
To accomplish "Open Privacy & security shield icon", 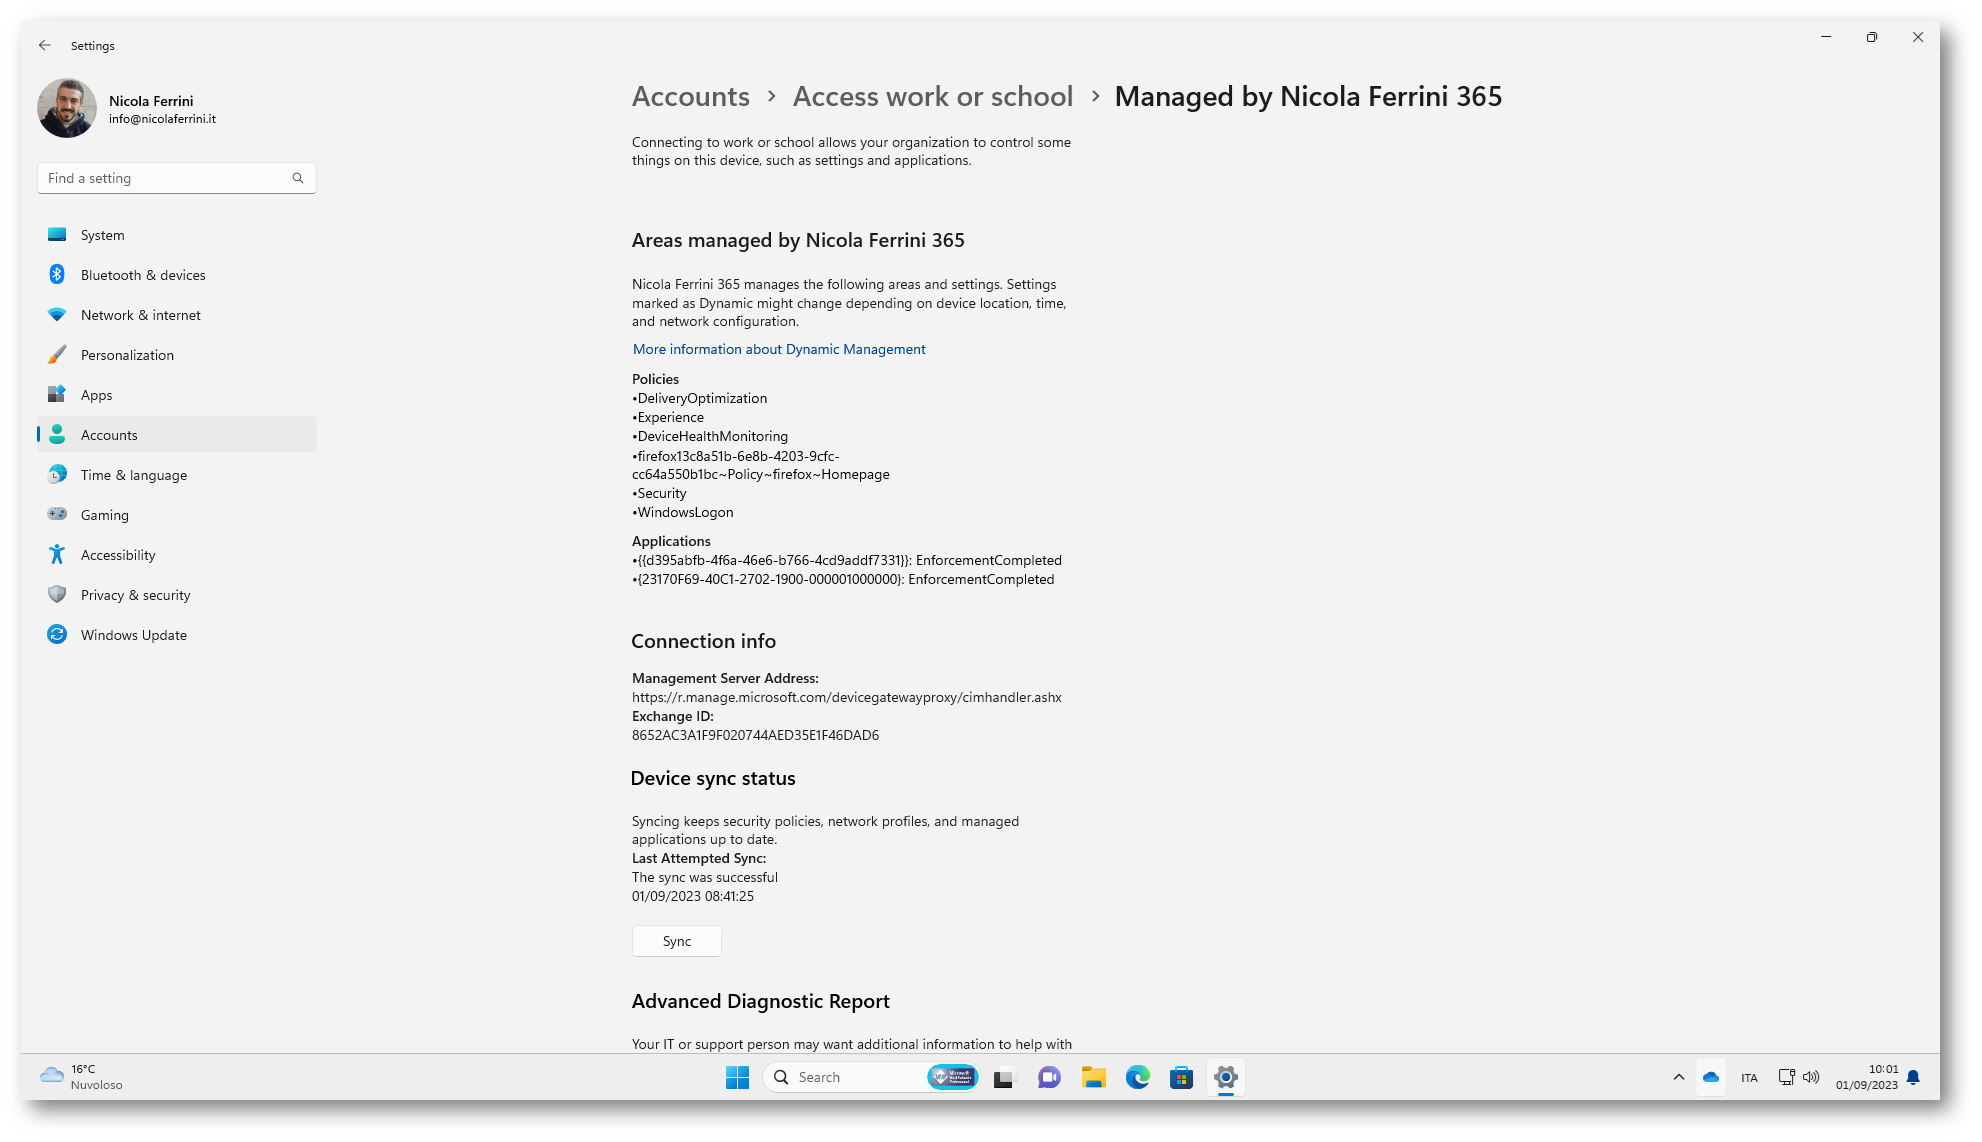I will tap(57, 595).
